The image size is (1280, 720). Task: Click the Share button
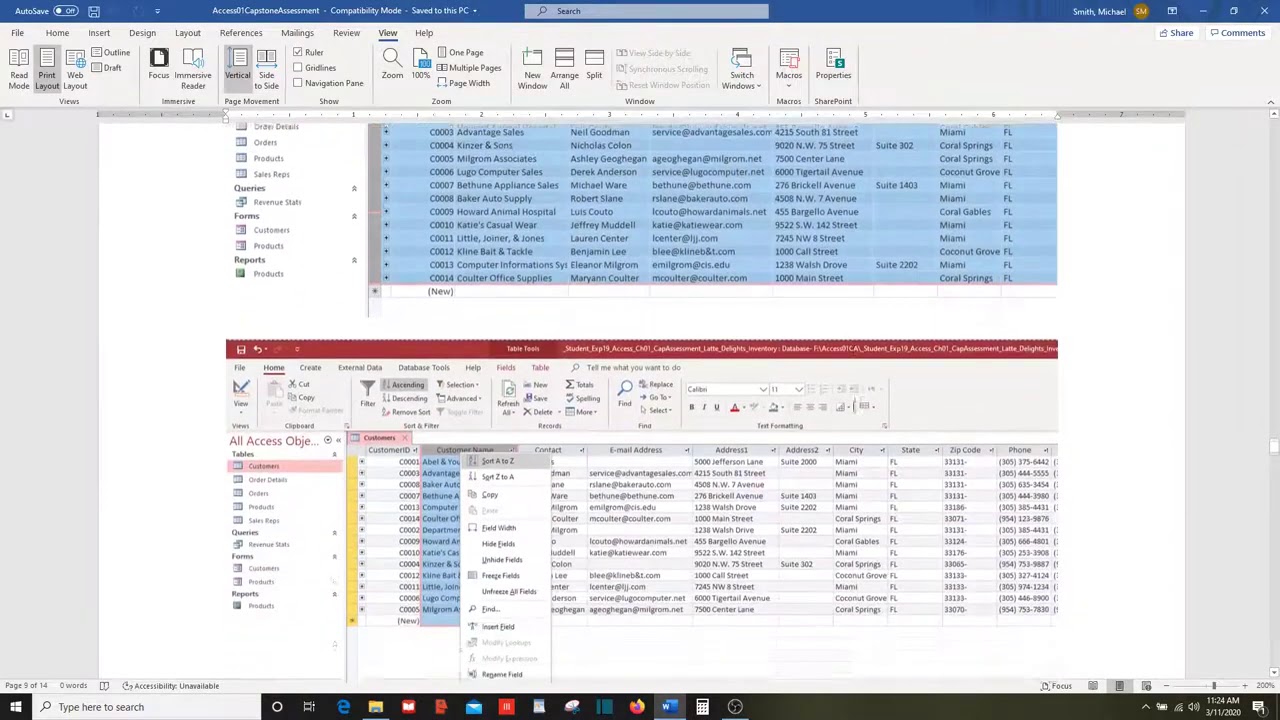point(1175,33)
